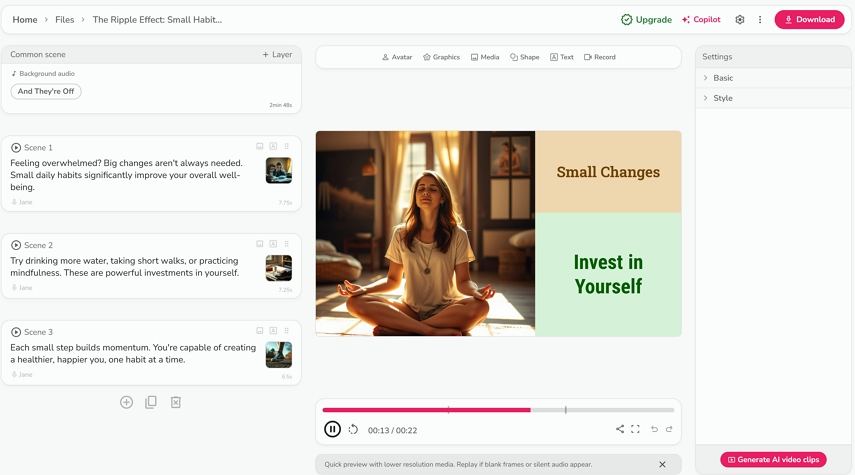The height and width of the screenshot is (475, 855).
Task: Undo the last edit
Action: 654,429
